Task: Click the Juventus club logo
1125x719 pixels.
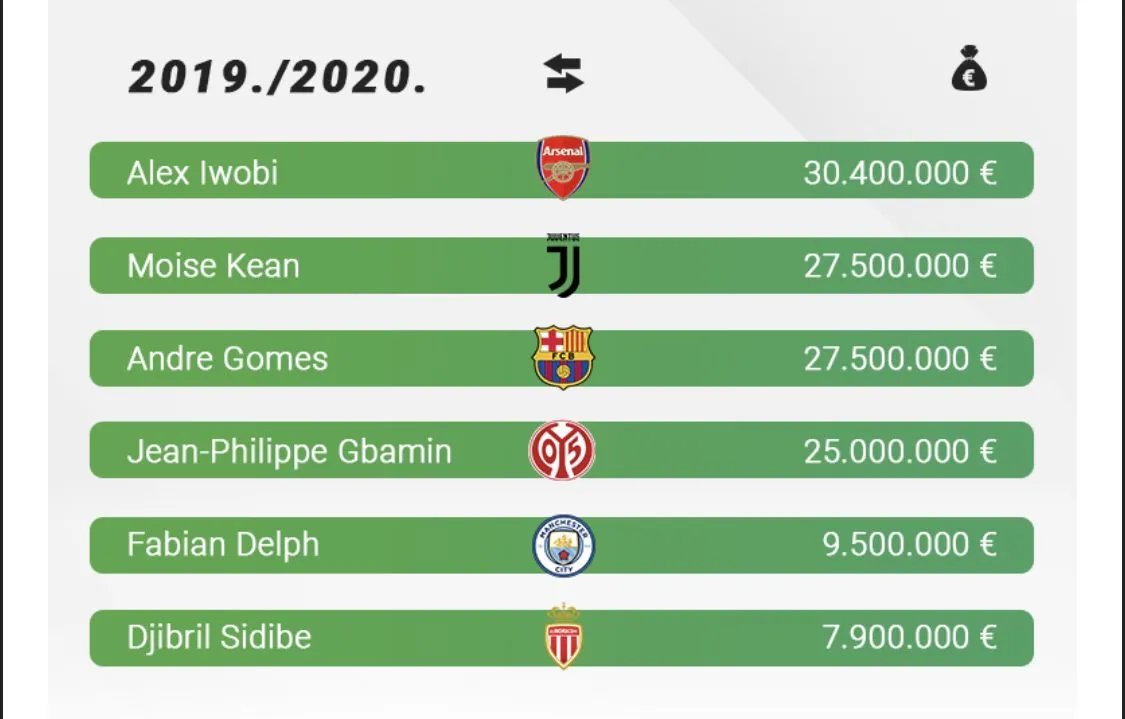Action: (563, 266)
